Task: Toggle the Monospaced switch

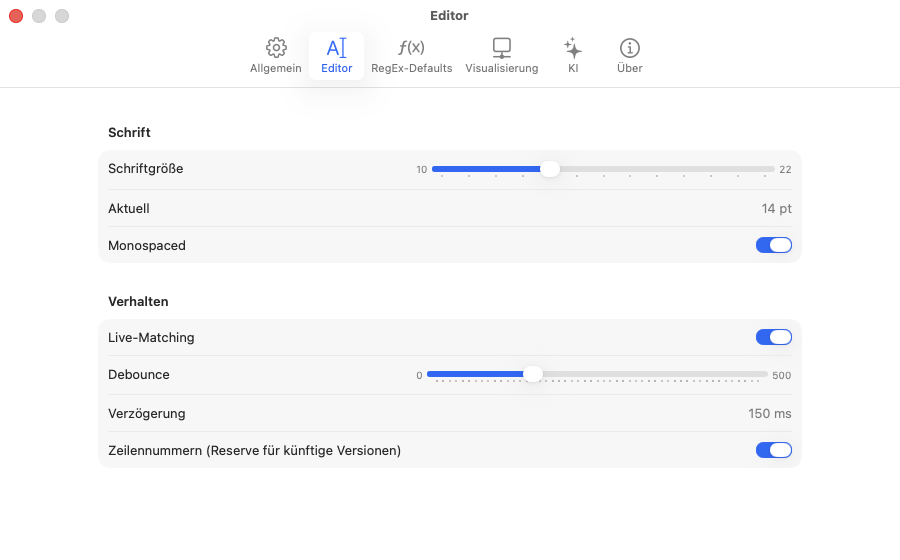Action: (x=774, y=245)
